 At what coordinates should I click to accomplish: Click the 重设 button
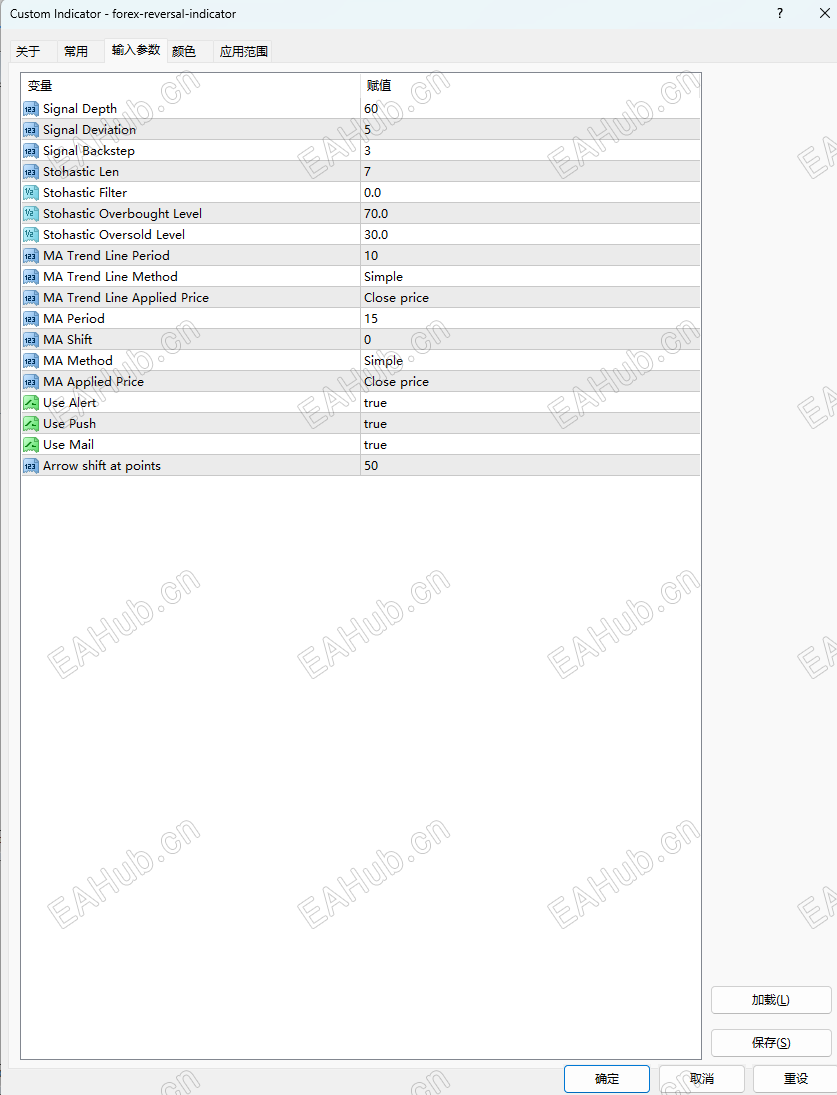pos(796,1079)
